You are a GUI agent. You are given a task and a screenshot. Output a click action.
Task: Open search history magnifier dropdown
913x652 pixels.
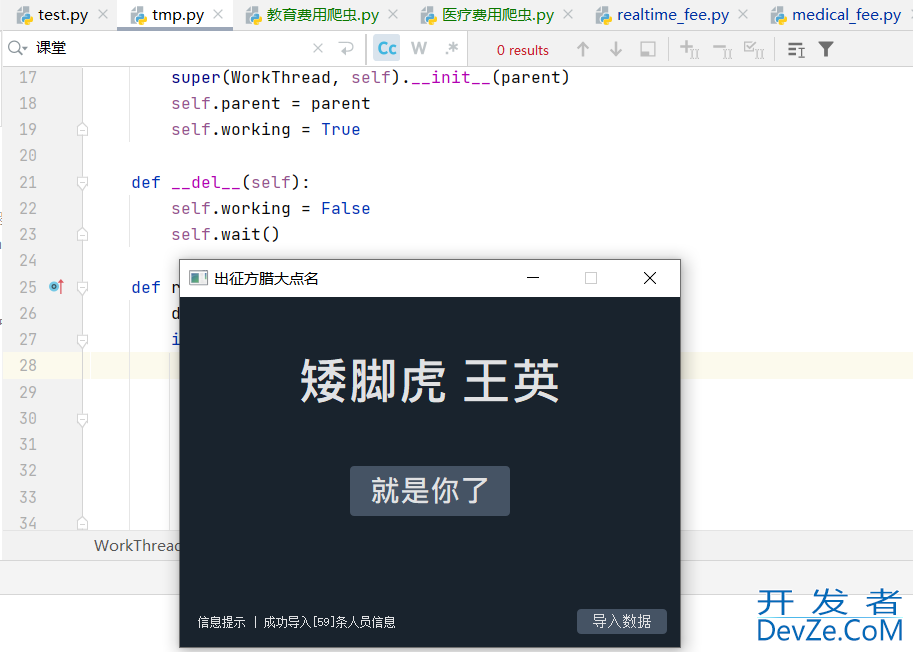(x=17, y=48)
